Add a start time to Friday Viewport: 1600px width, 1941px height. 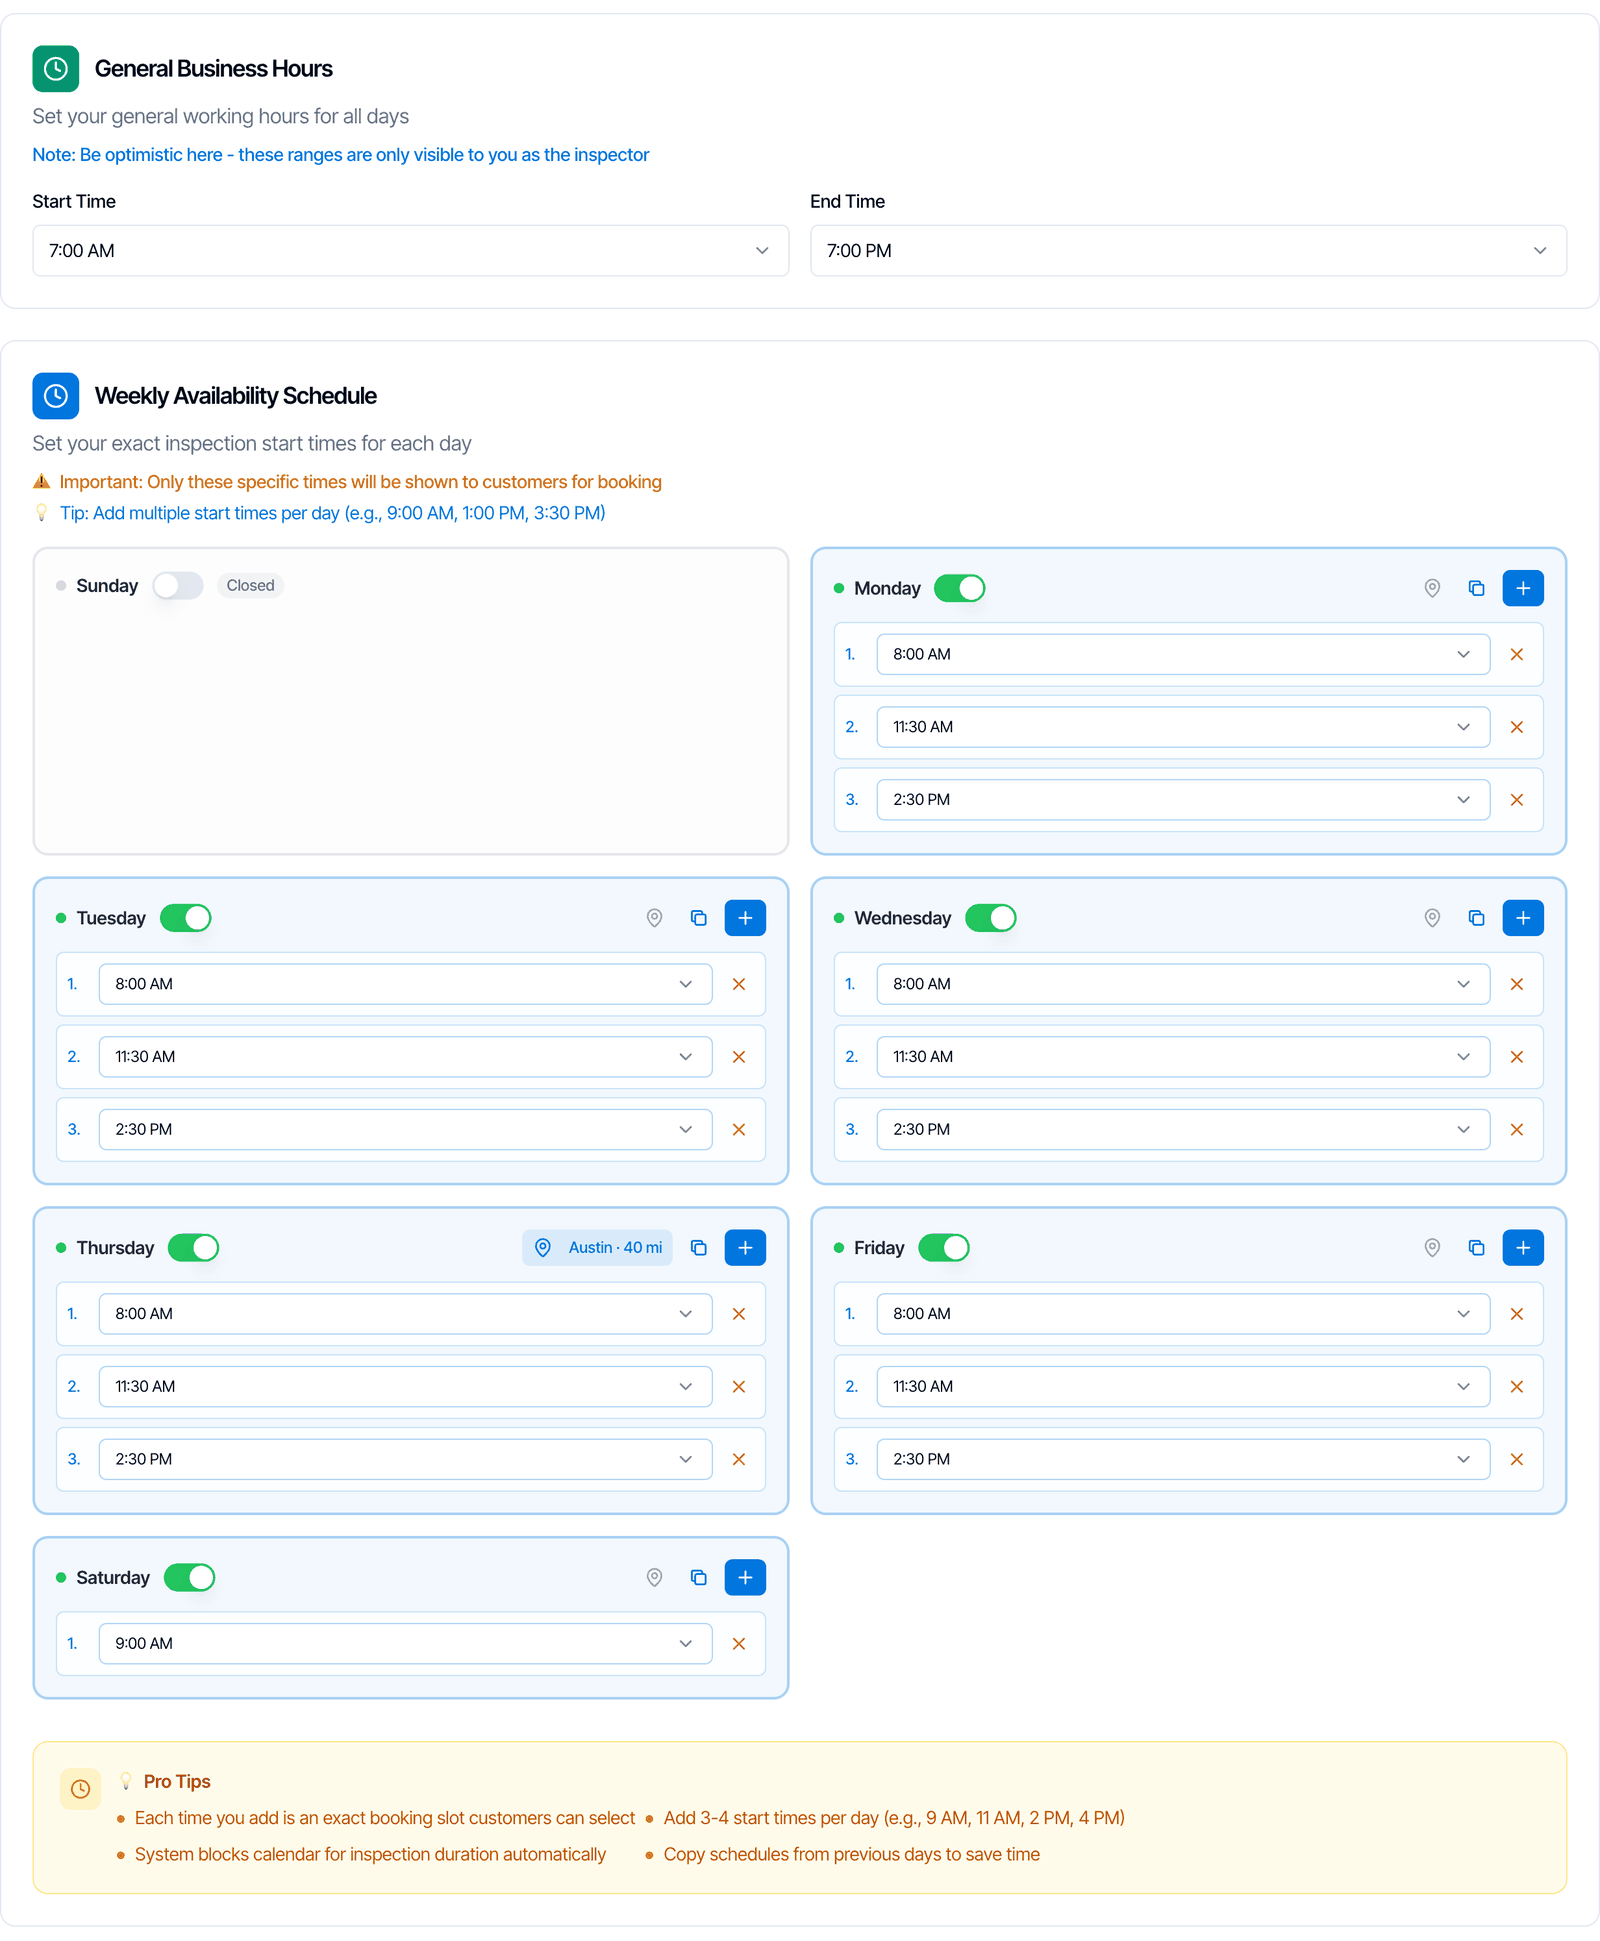tap(1523, 1248)
